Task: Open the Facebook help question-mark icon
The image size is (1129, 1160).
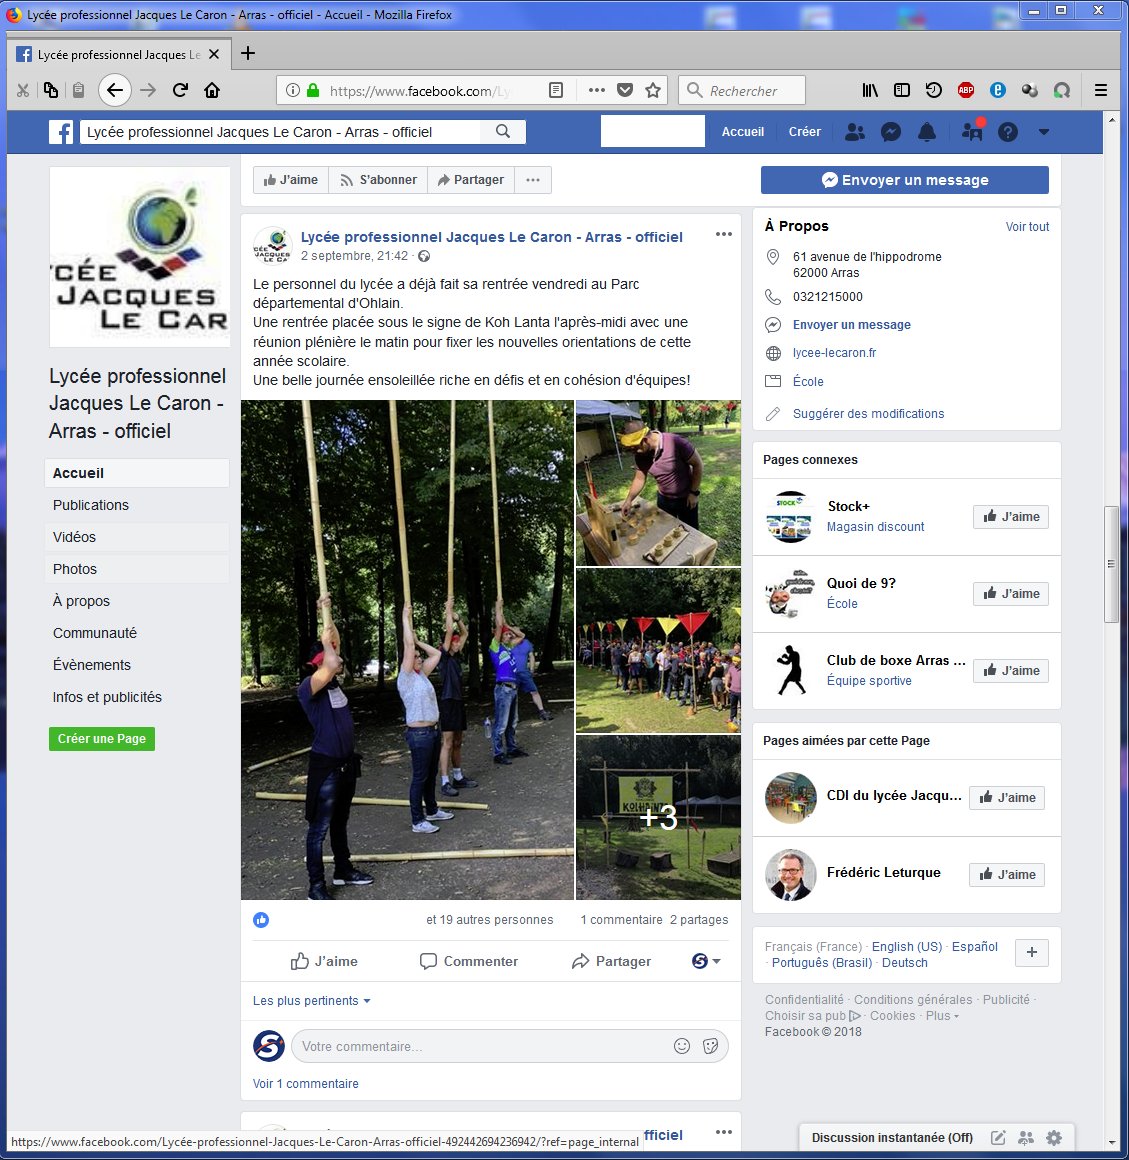Action: click(x=1008, y=132)
